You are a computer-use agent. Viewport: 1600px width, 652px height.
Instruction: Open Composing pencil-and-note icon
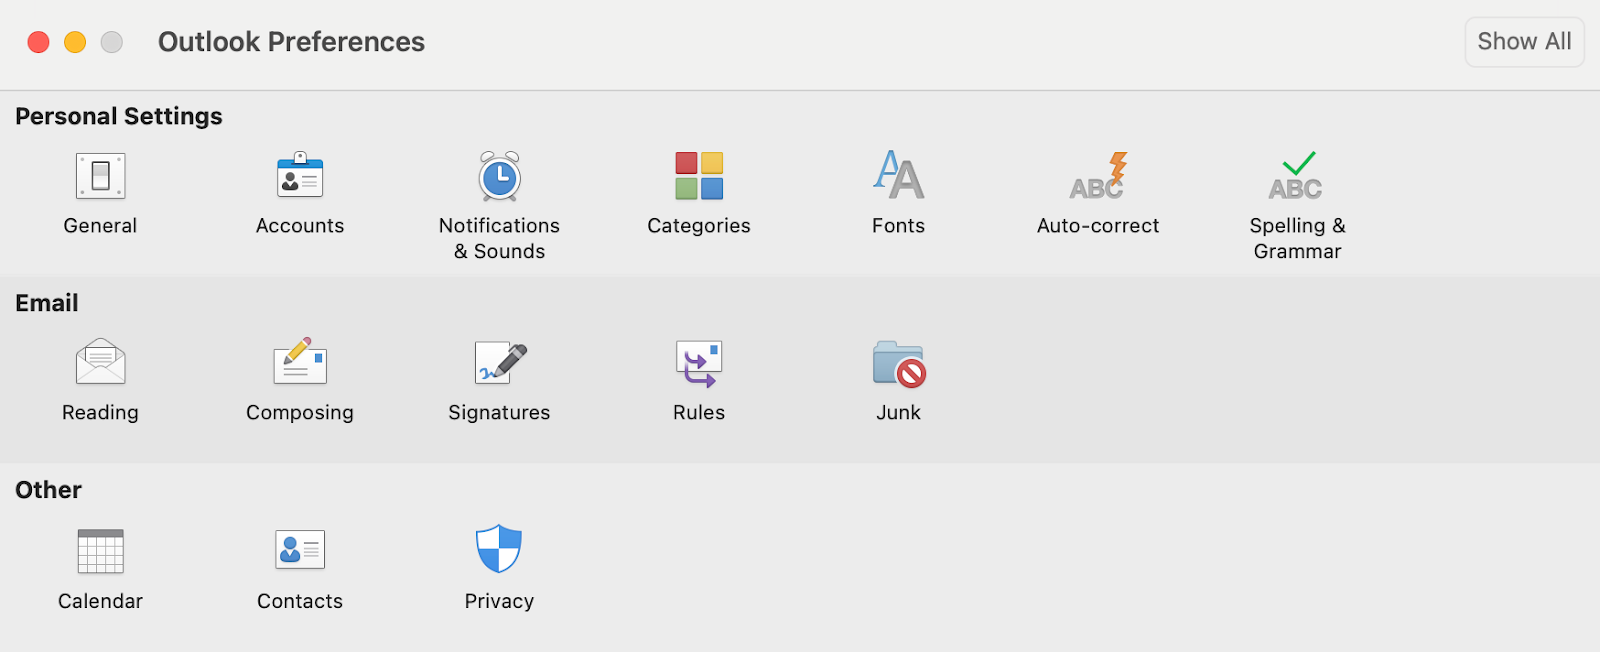coord(300,362)
